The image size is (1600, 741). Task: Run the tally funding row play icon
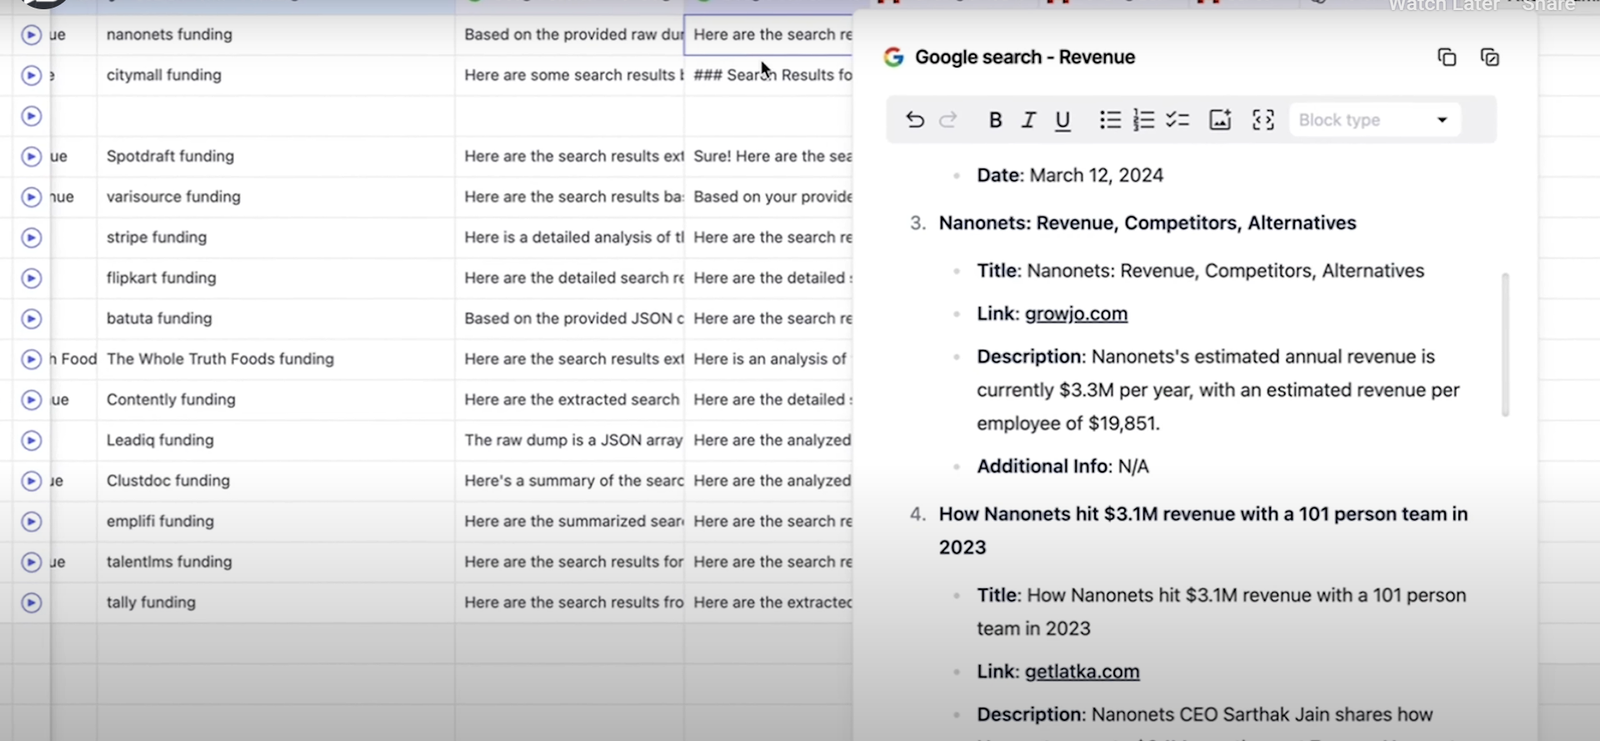(x=31, y=603)
